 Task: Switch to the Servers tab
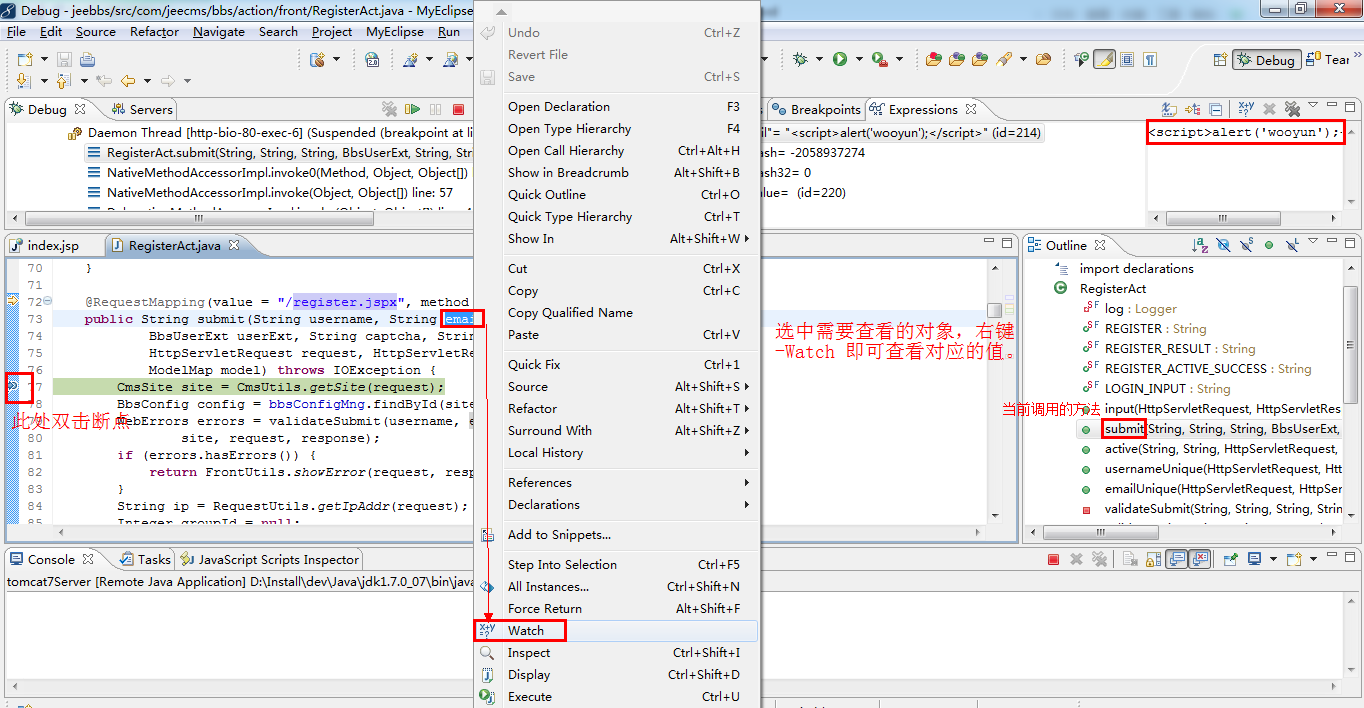coord(141,109)
